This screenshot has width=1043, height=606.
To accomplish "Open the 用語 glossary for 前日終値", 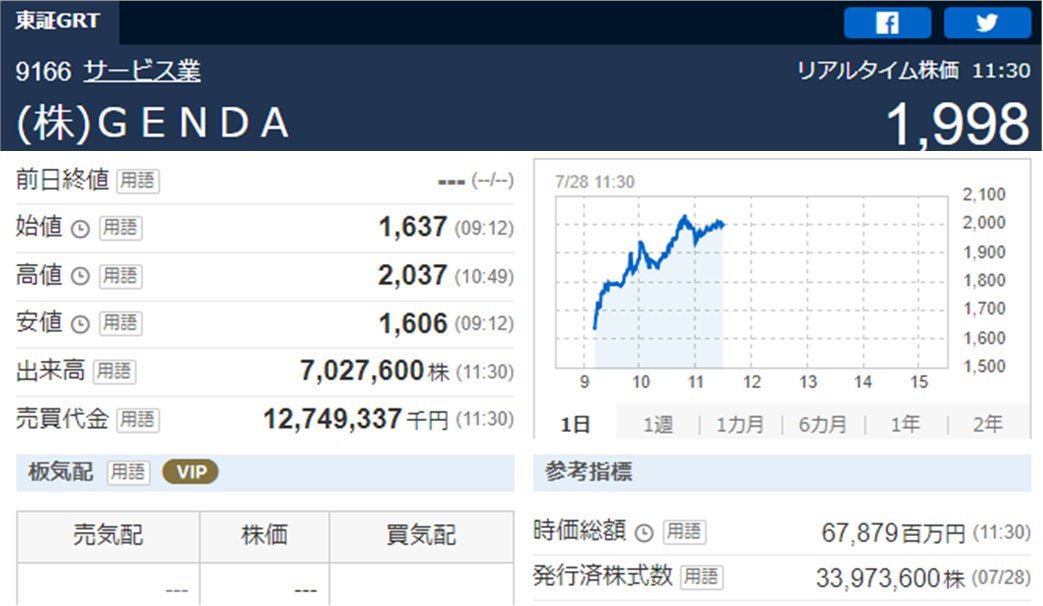I will 137,181.
